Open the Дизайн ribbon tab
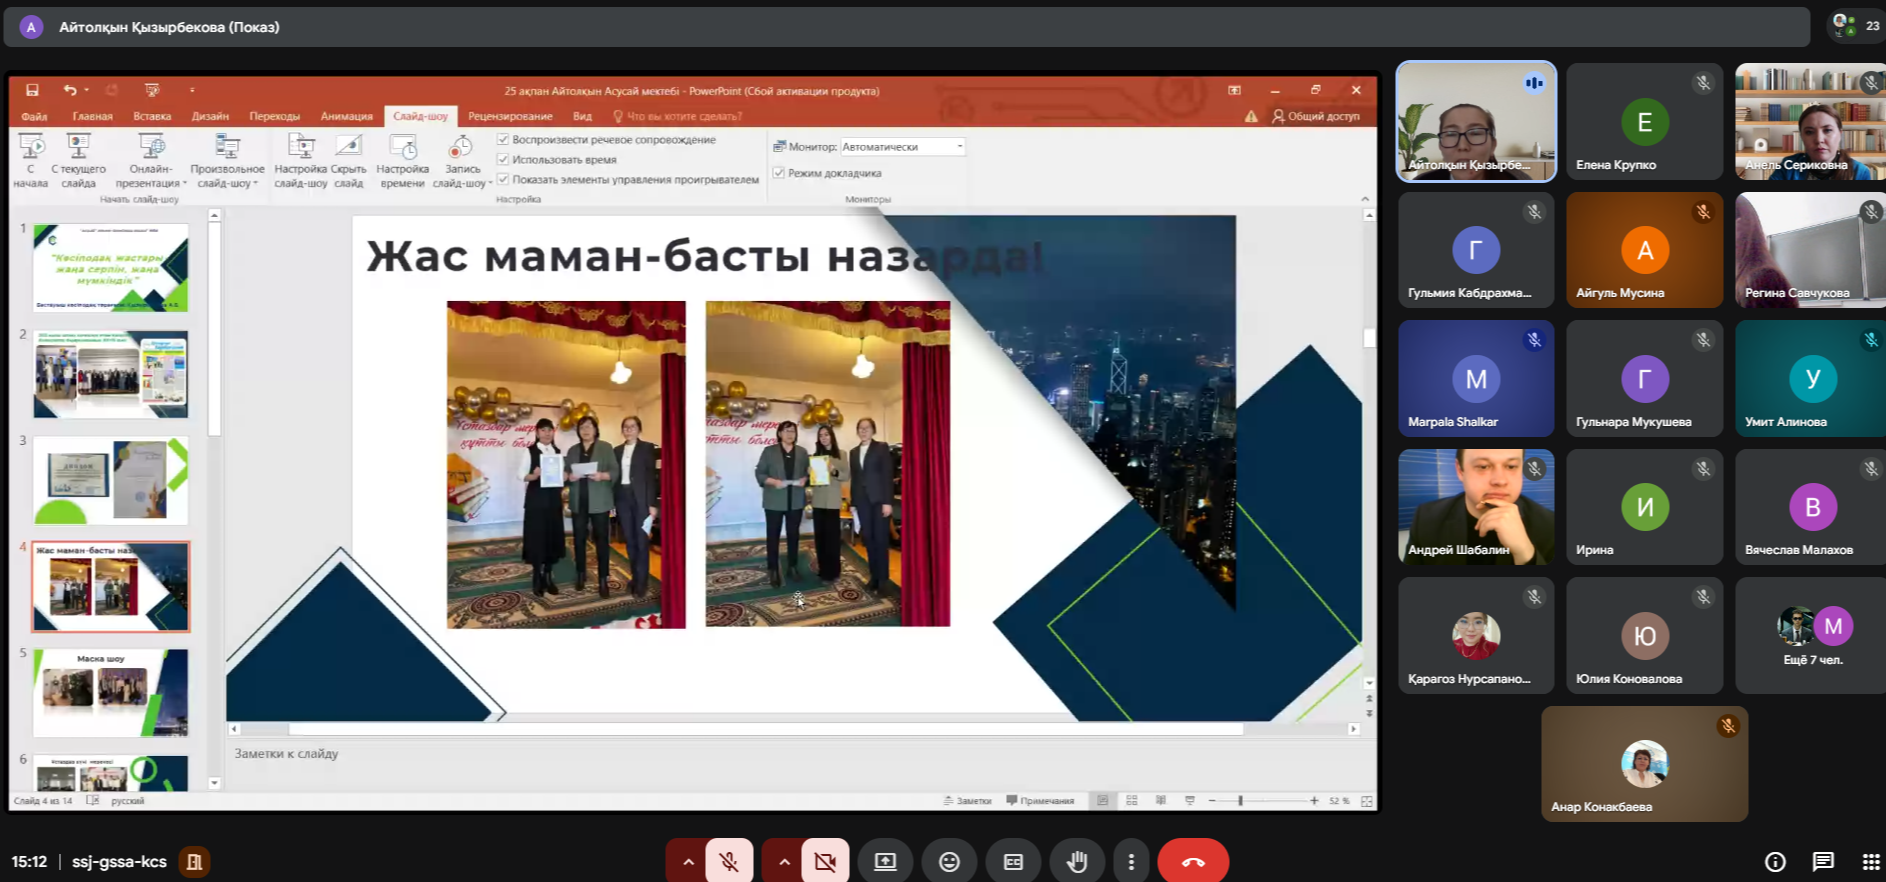 [210, 116]
